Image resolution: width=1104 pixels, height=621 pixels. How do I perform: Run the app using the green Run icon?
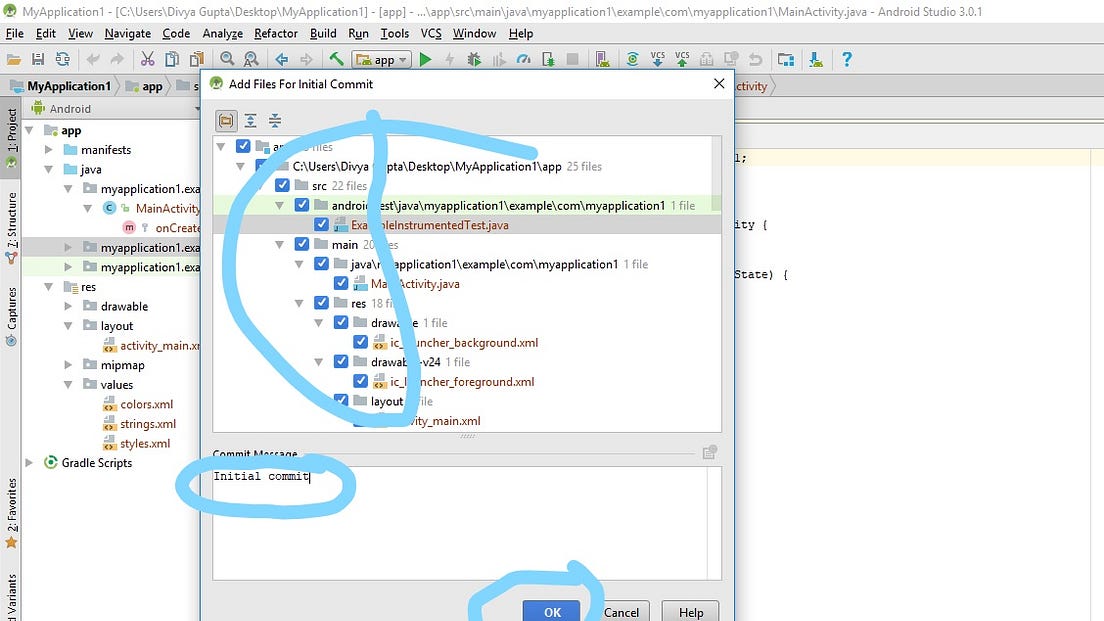425,58
